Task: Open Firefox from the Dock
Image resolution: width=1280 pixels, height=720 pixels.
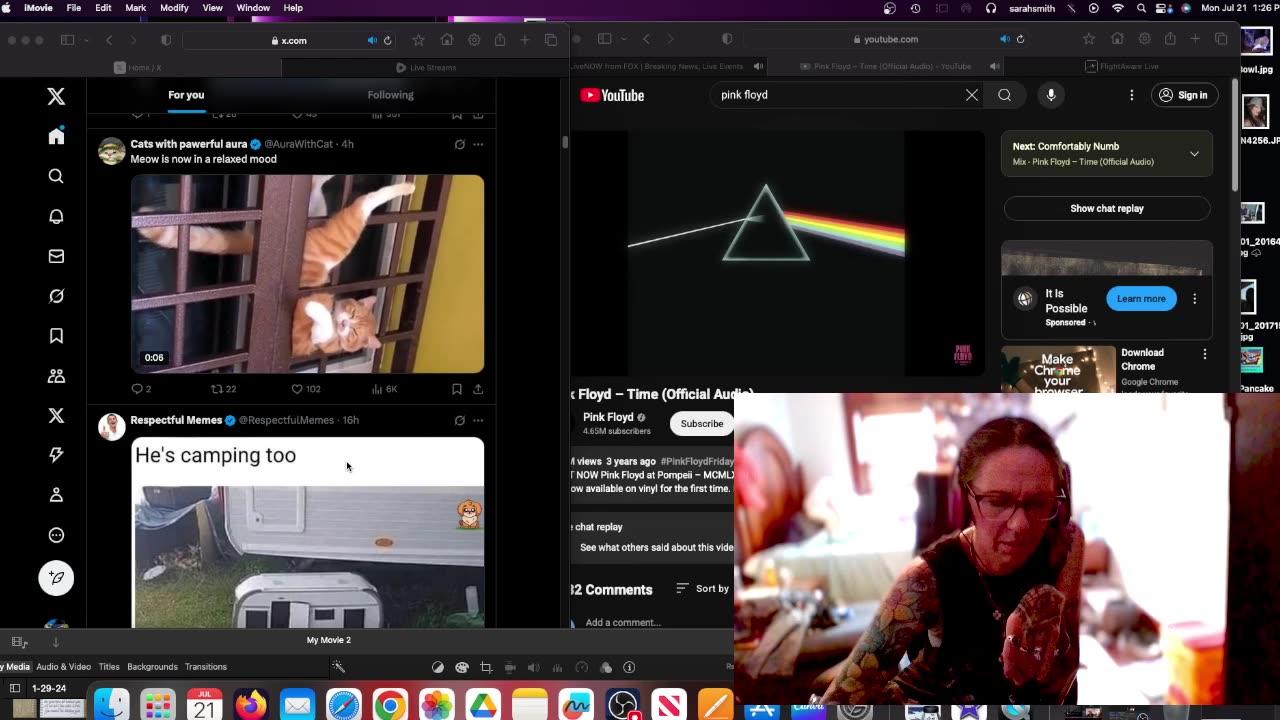Action: coord(251,704)
